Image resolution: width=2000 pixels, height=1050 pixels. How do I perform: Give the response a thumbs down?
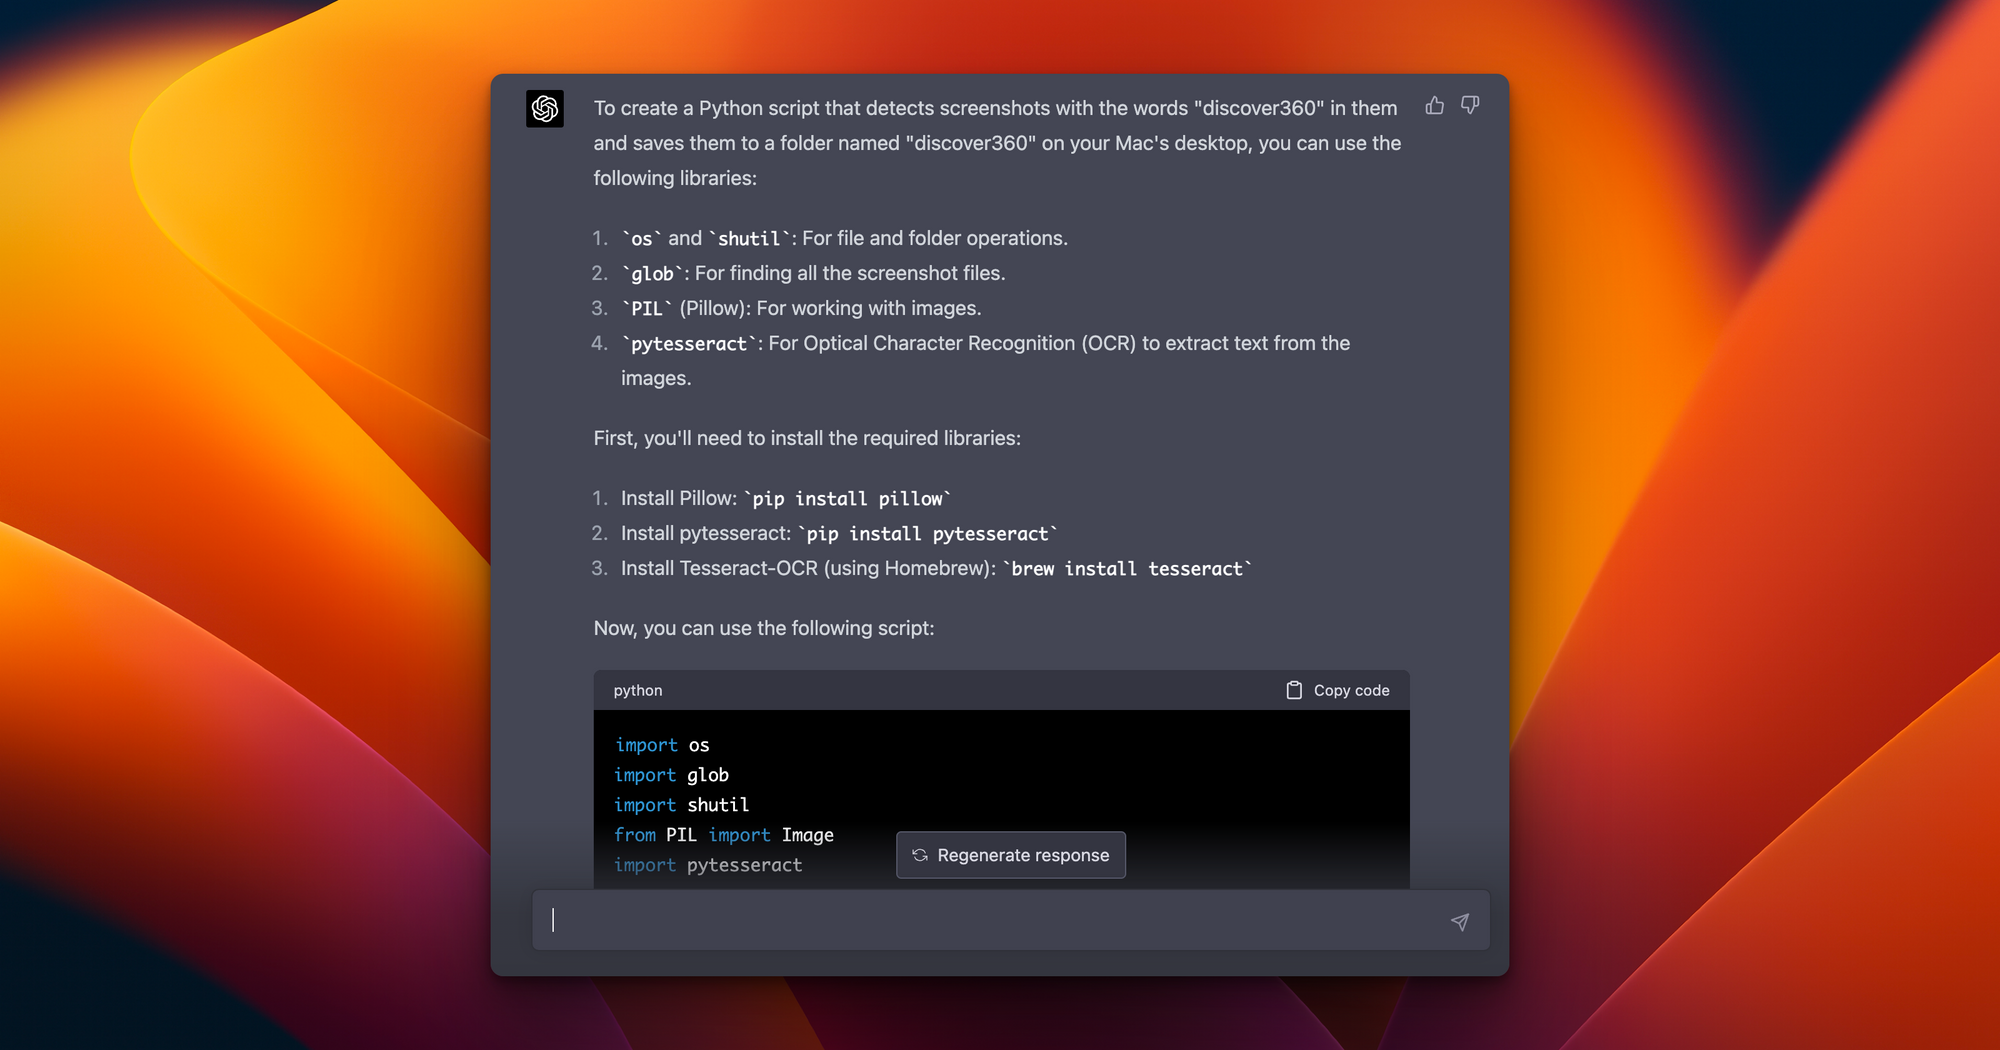coord(1470,105)
